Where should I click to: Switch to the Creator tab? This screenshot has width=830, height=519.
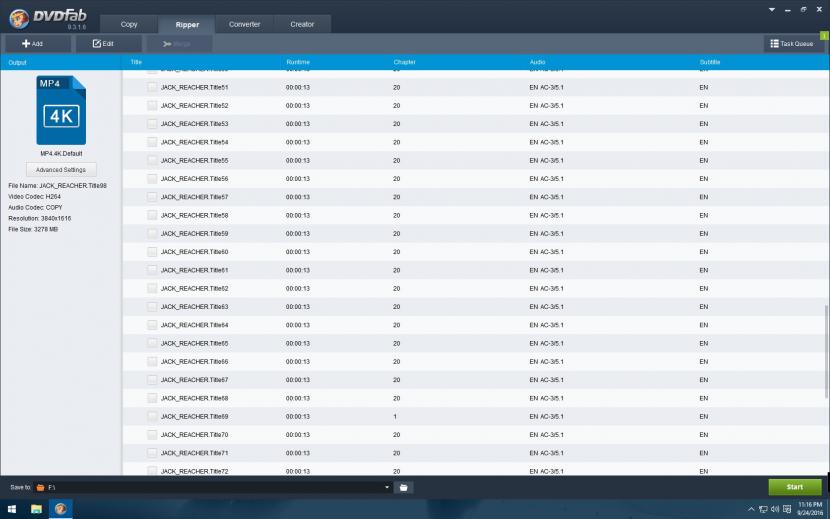point(302,24)
